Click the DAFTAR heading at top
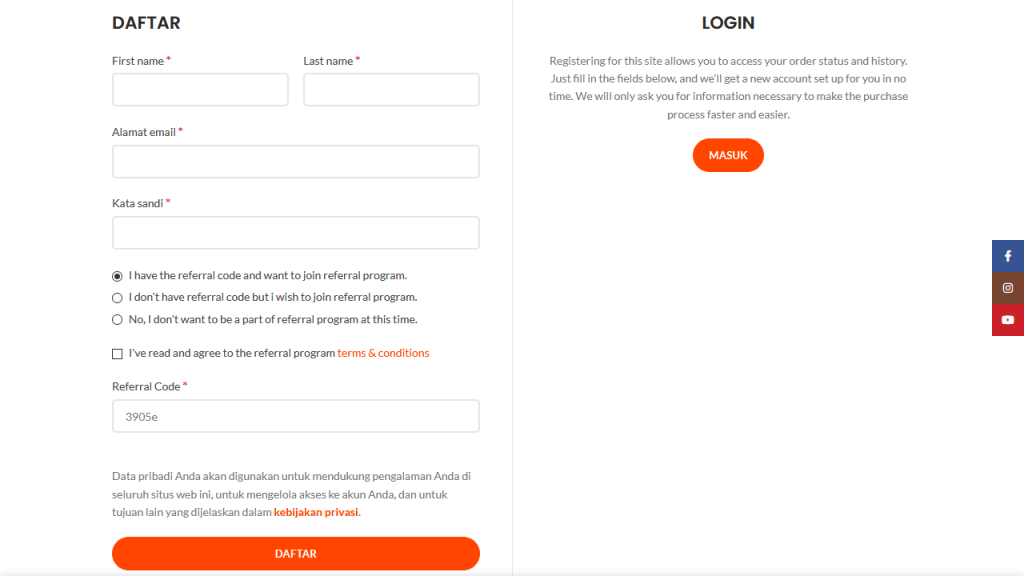 (146, 23)
